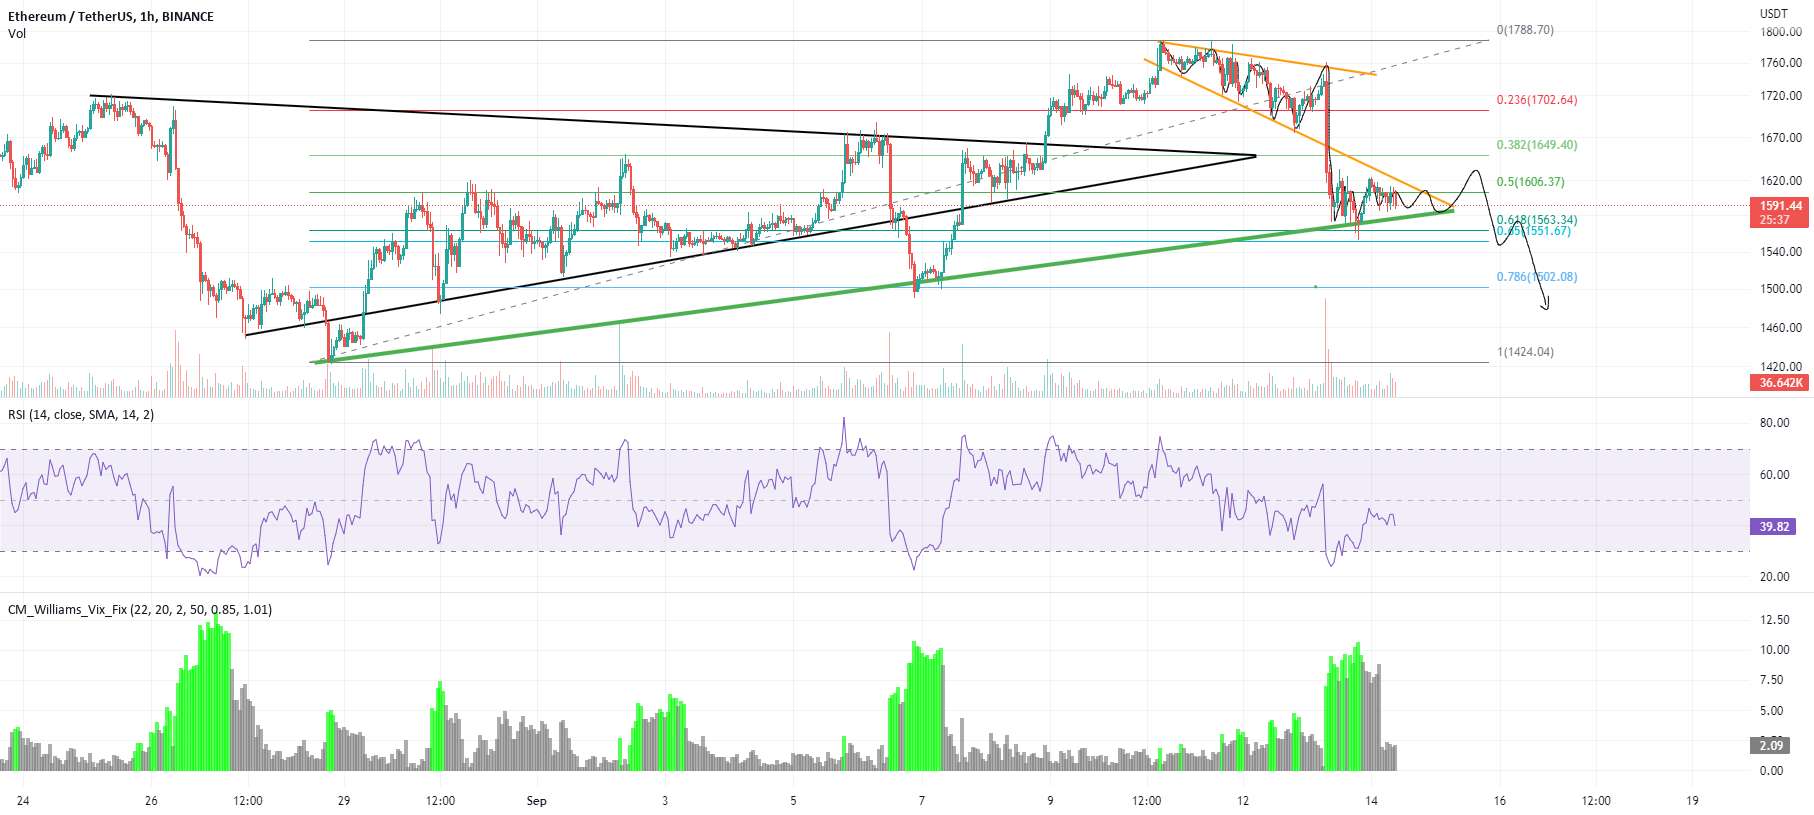Click the 14 date label on time axis
Image resolution: width=1814 pixels, height=815 pixels.
tap(1371, 801)
